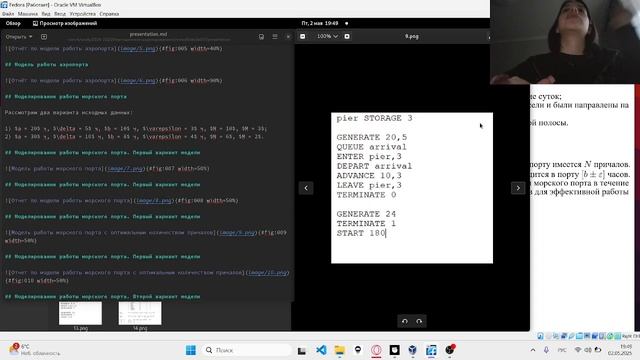Open weather widget showing 6°C
Screen dimensions: 640x360
point(35,350)
